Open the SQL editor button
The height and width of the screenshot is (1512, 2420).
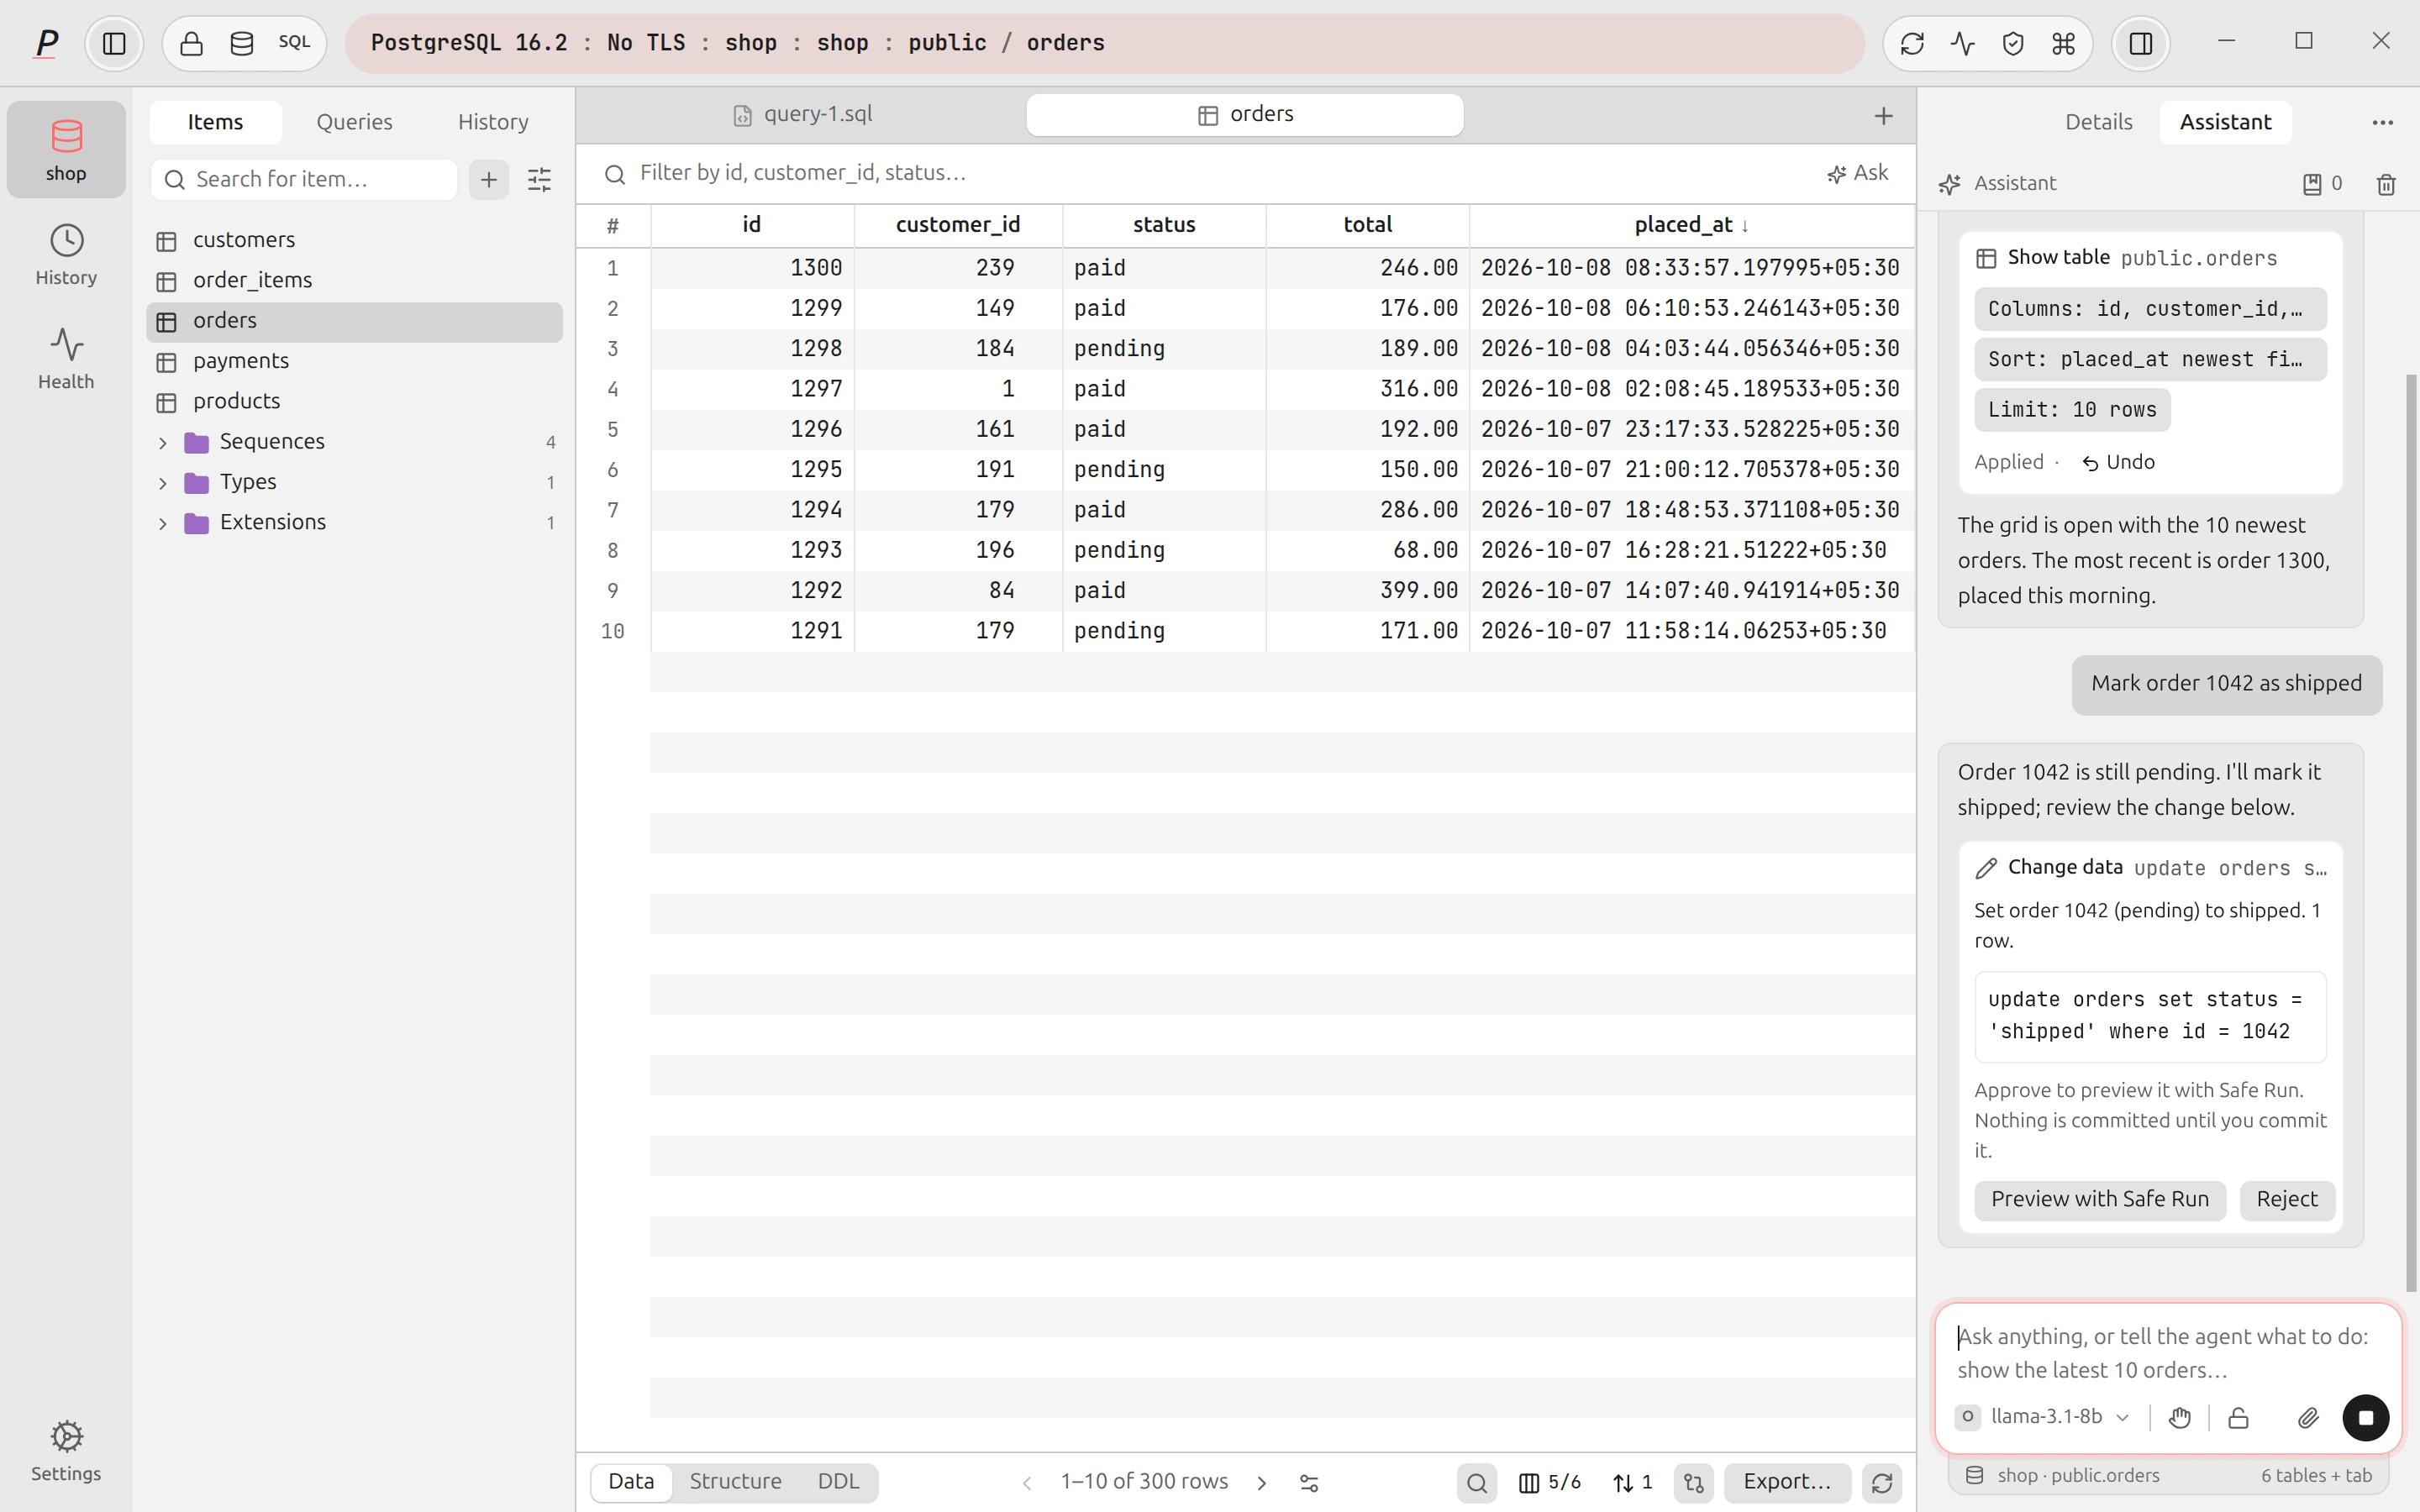tap(294, 43)
